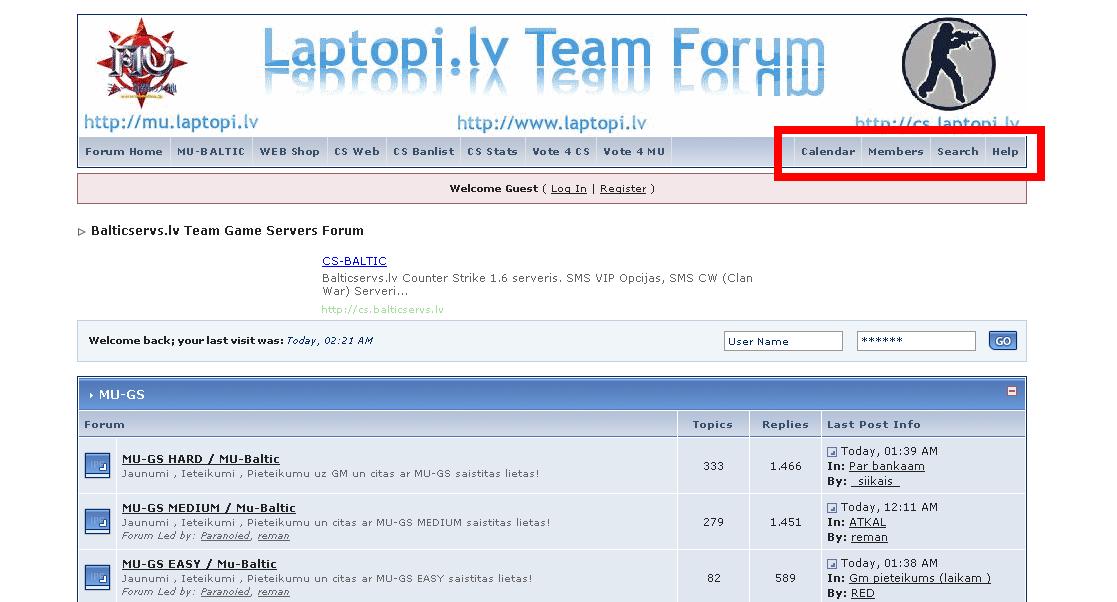Image resolution: width=1117 pixels, height=602 pixels.
Task: Click into the password field
Action: click(x=916, y=341)
